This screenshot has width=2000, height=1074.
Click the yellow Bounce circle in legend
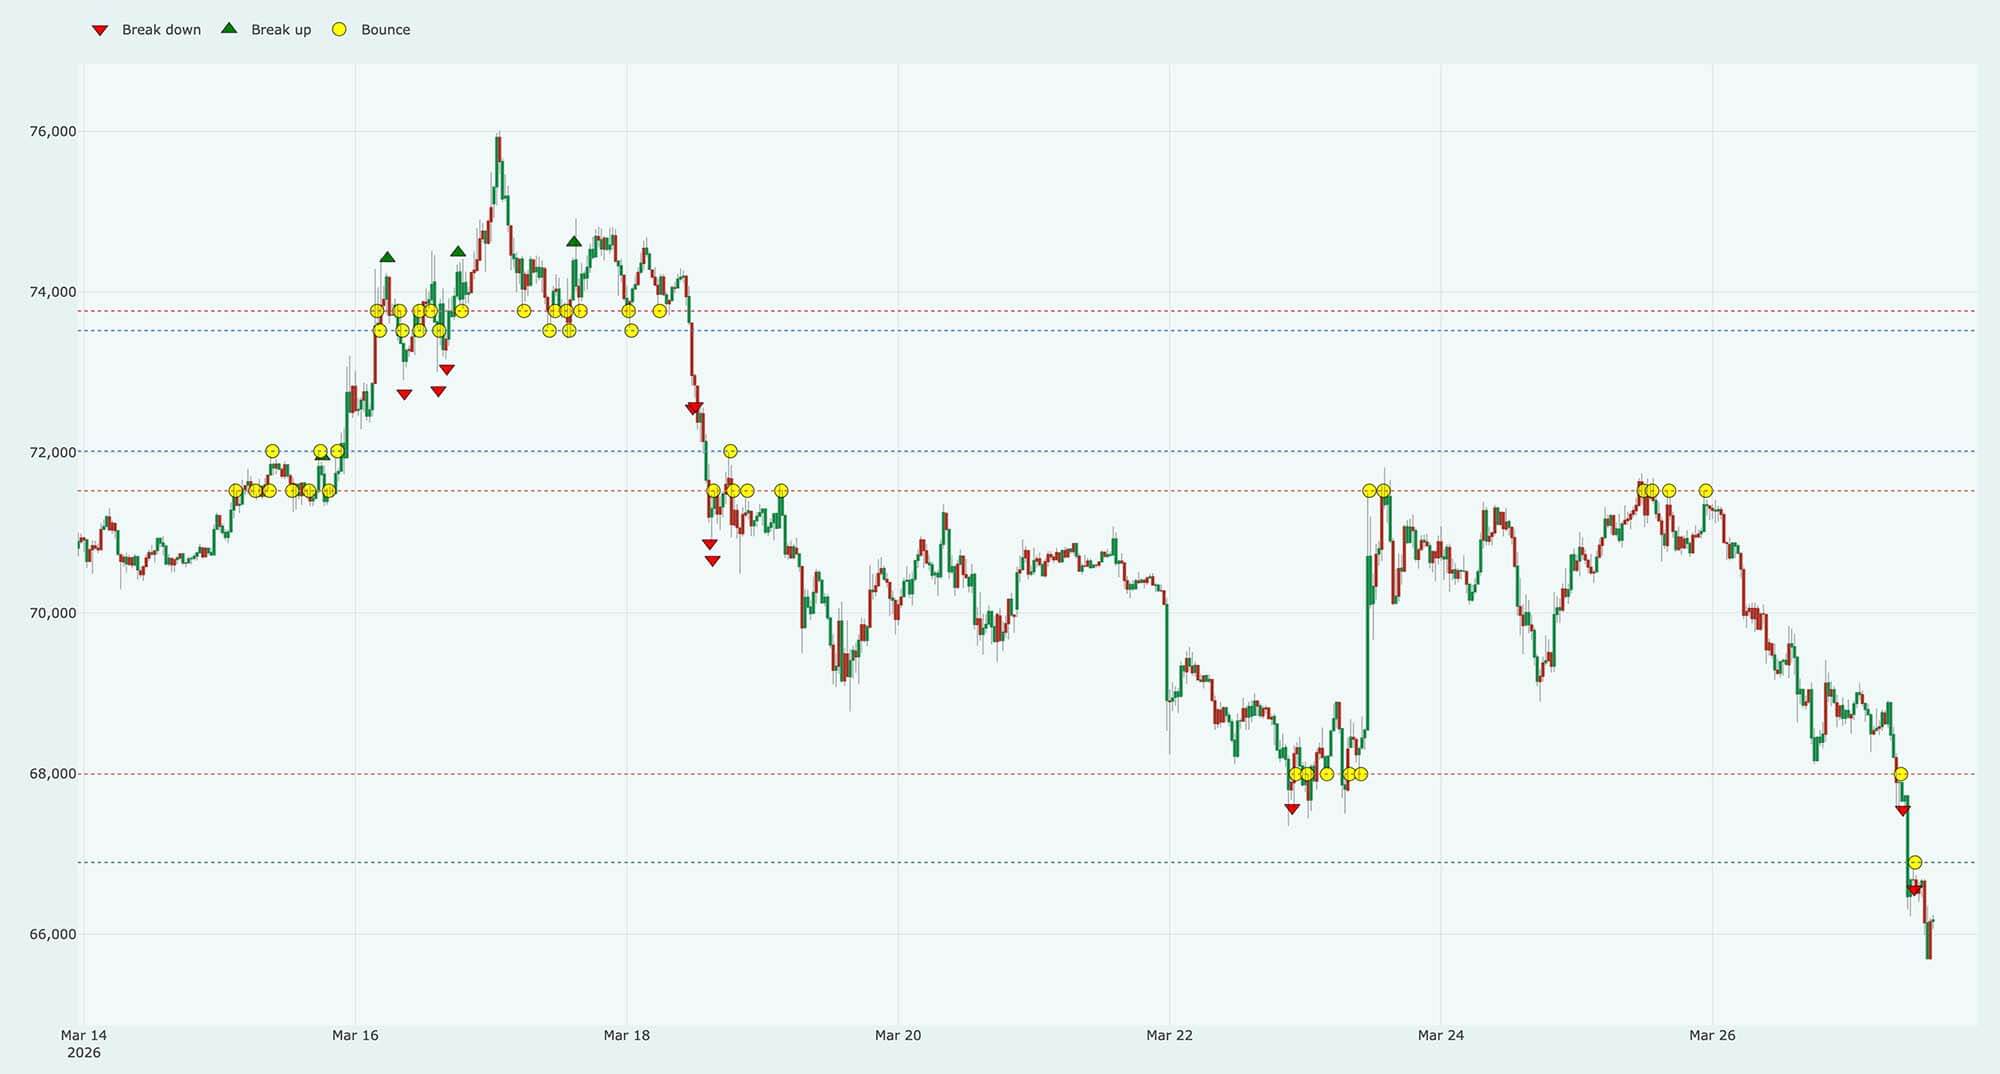pos(340,30)
